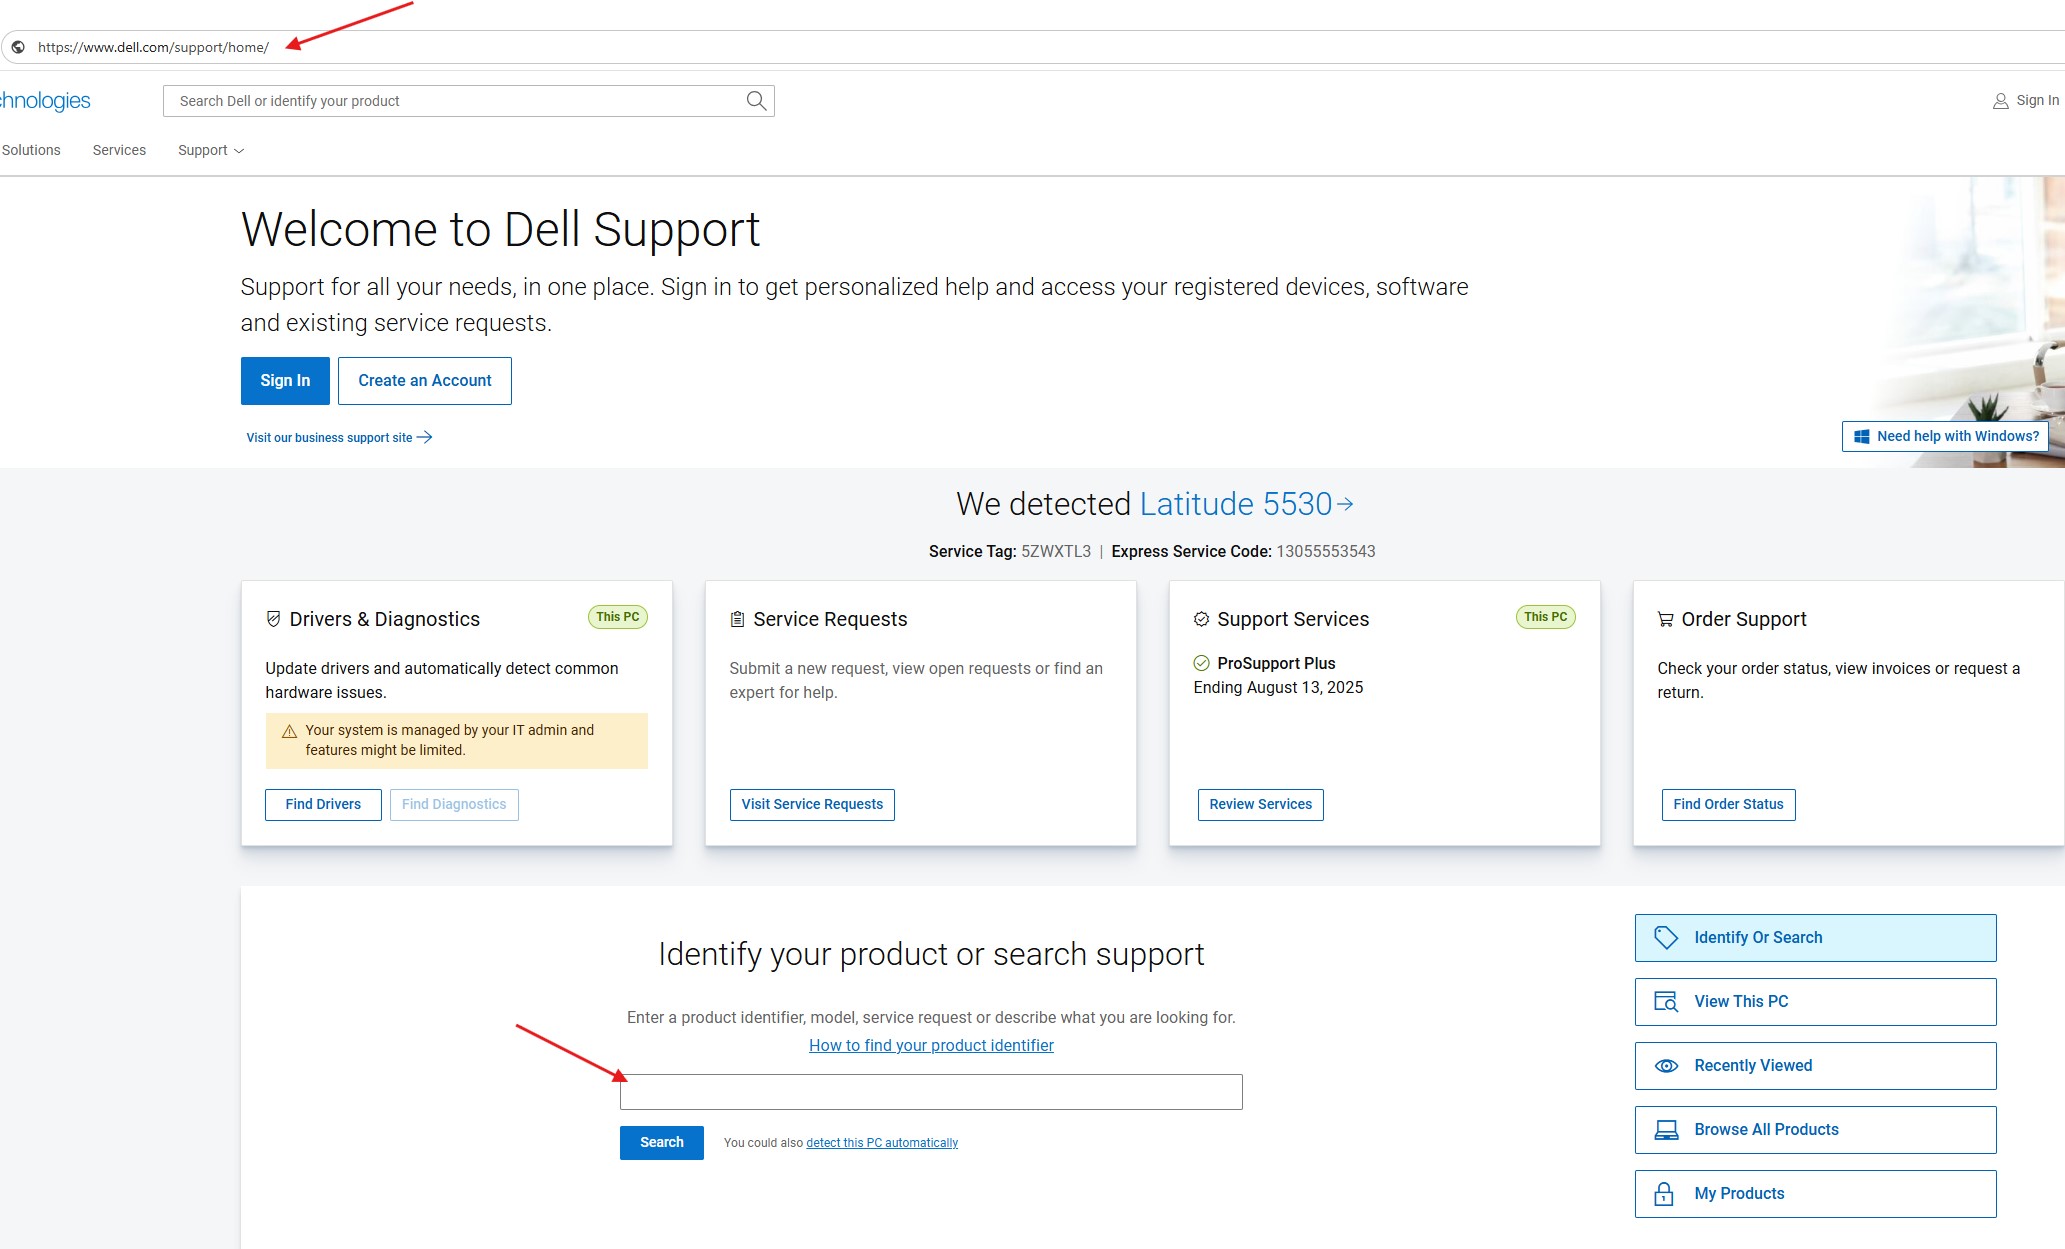Open the Solutions menu item
Screen dimensions: 2065x1249
[31, 150]
